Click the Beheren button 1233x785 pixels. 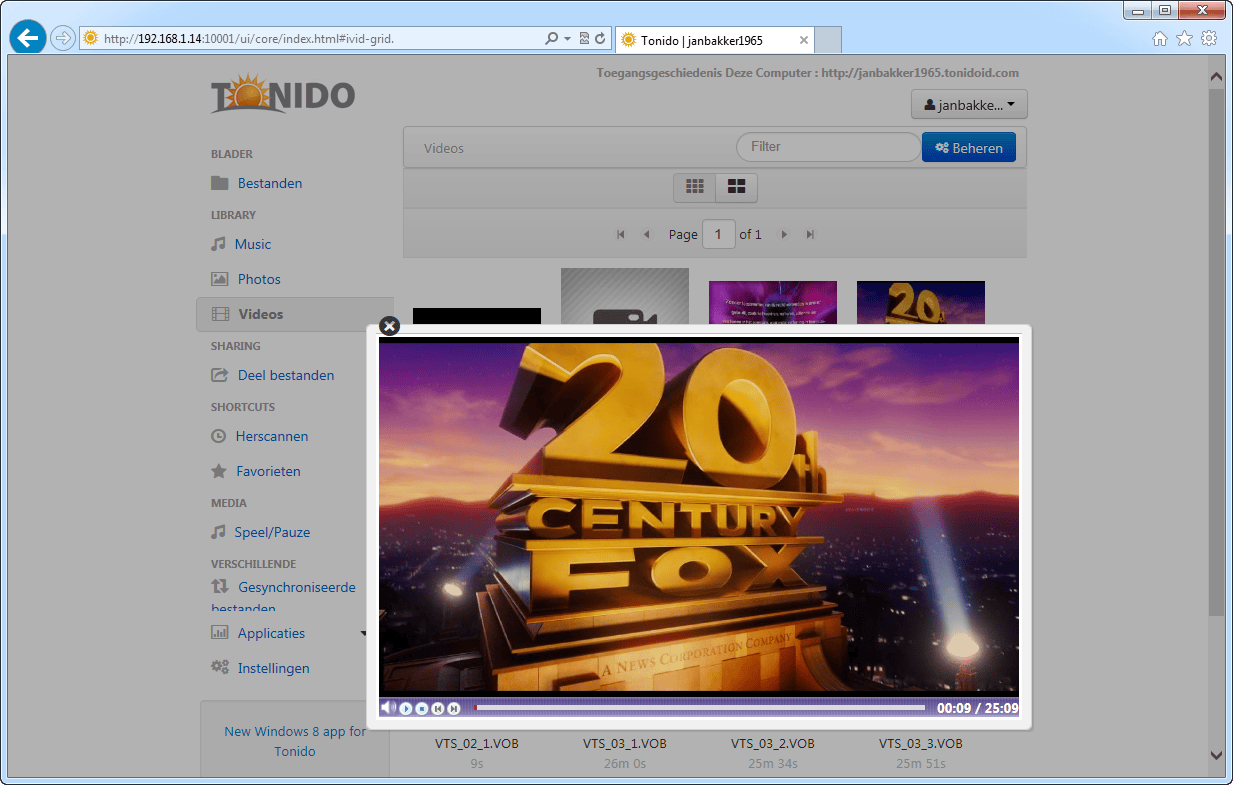click(x=968, y=148)
